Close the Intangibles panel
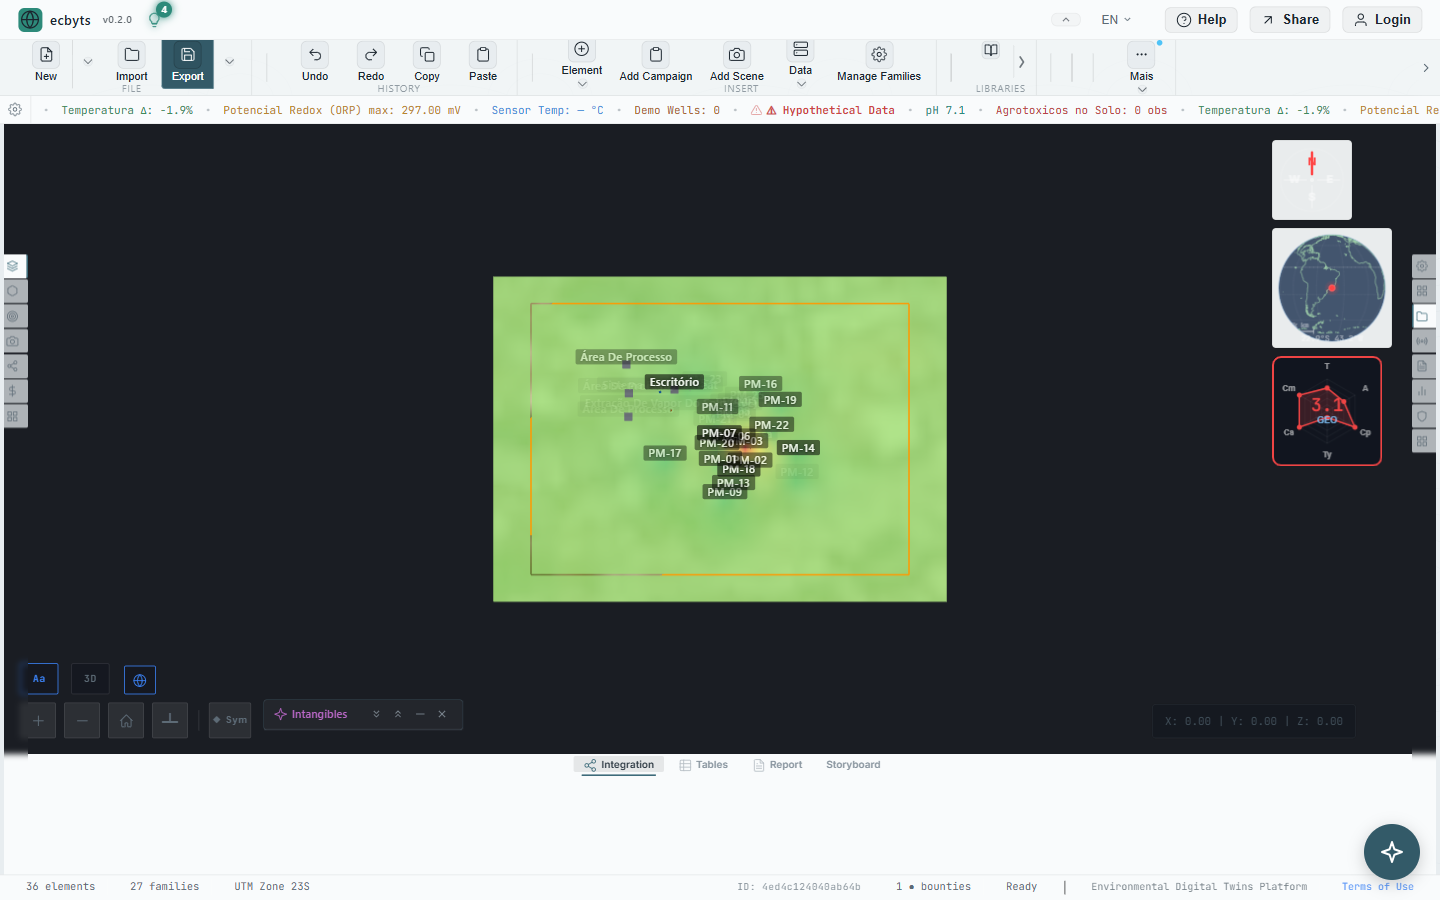The width and height of the screenshot is (1440, 900). (442, 714)
